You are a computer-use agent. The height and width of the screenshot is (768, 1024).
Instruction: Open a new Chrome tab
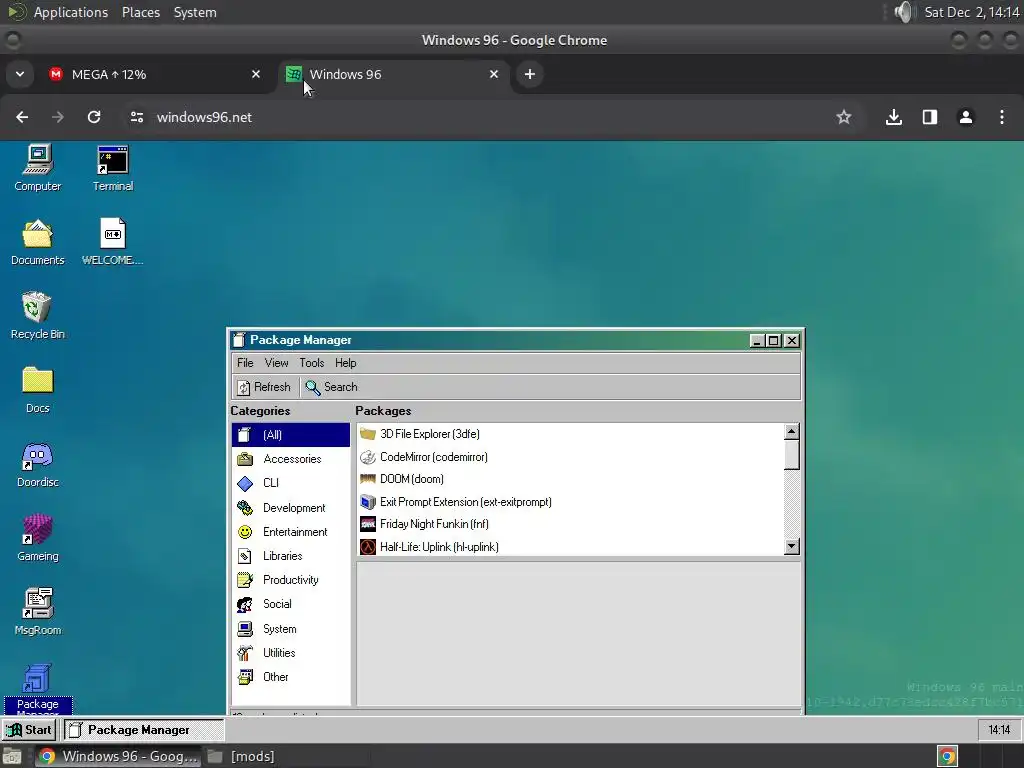(530, 74)
